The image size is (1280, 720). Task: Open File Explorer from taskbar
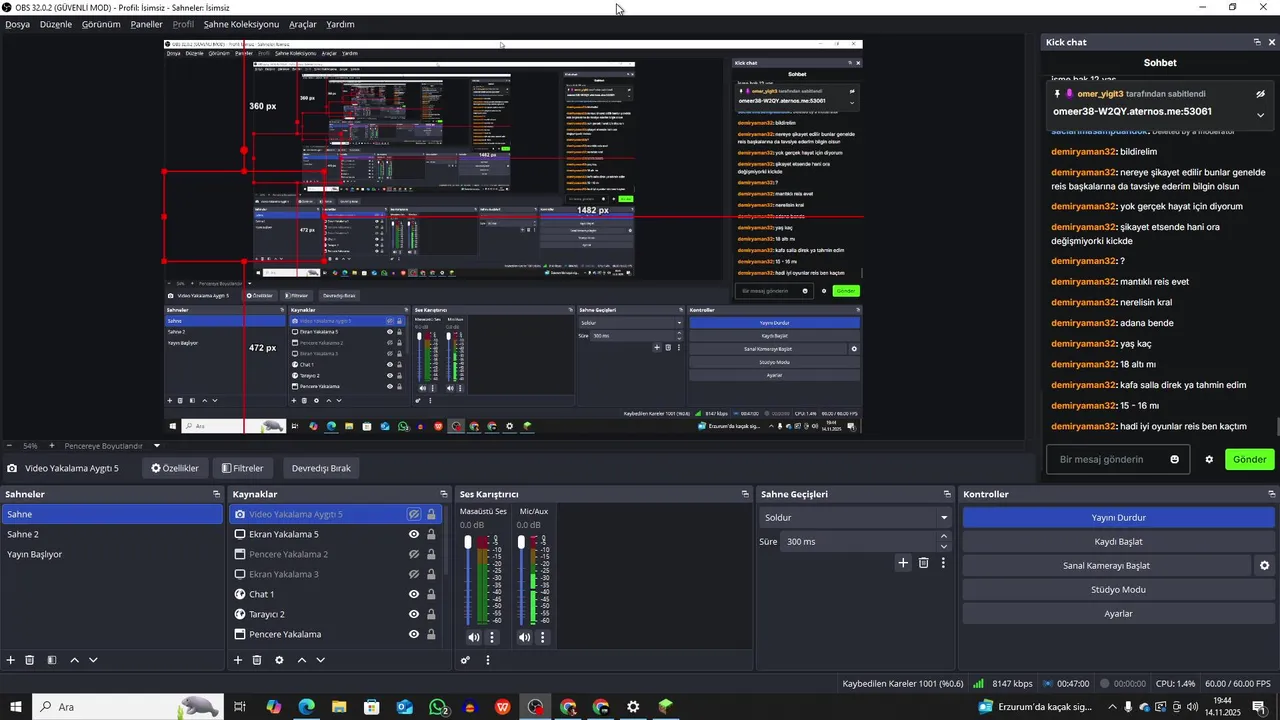click(339, 707)
